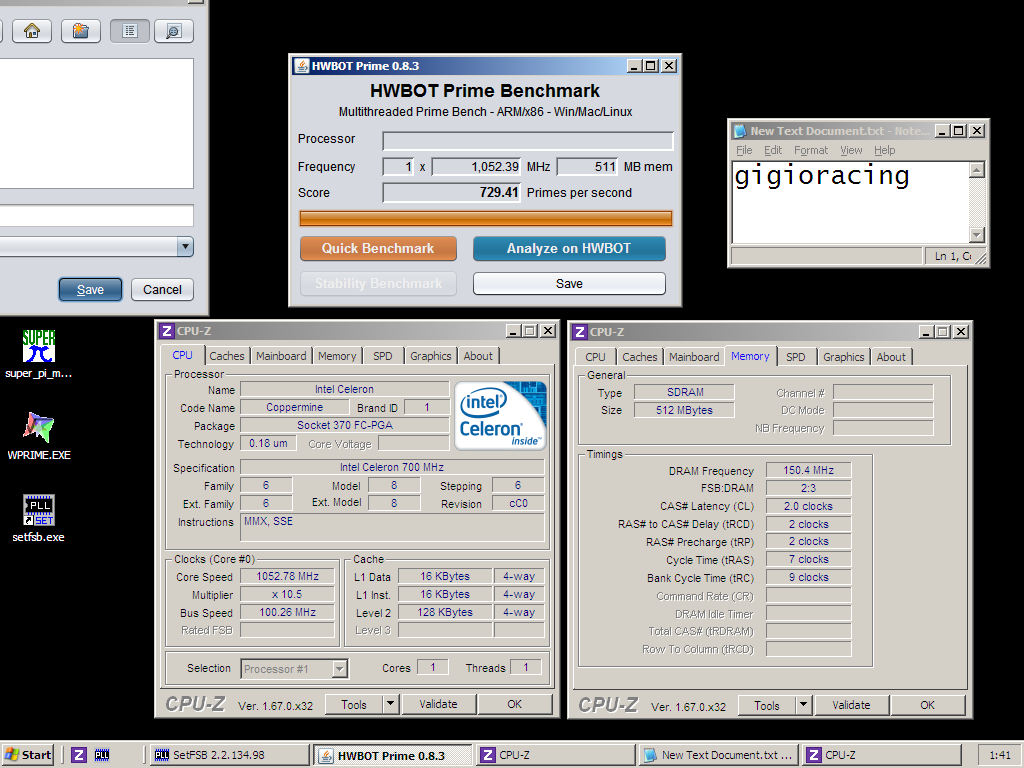Open the SPD tab in right CPU-Z
The image size is (1024, 768).
[x=795, y=357]
